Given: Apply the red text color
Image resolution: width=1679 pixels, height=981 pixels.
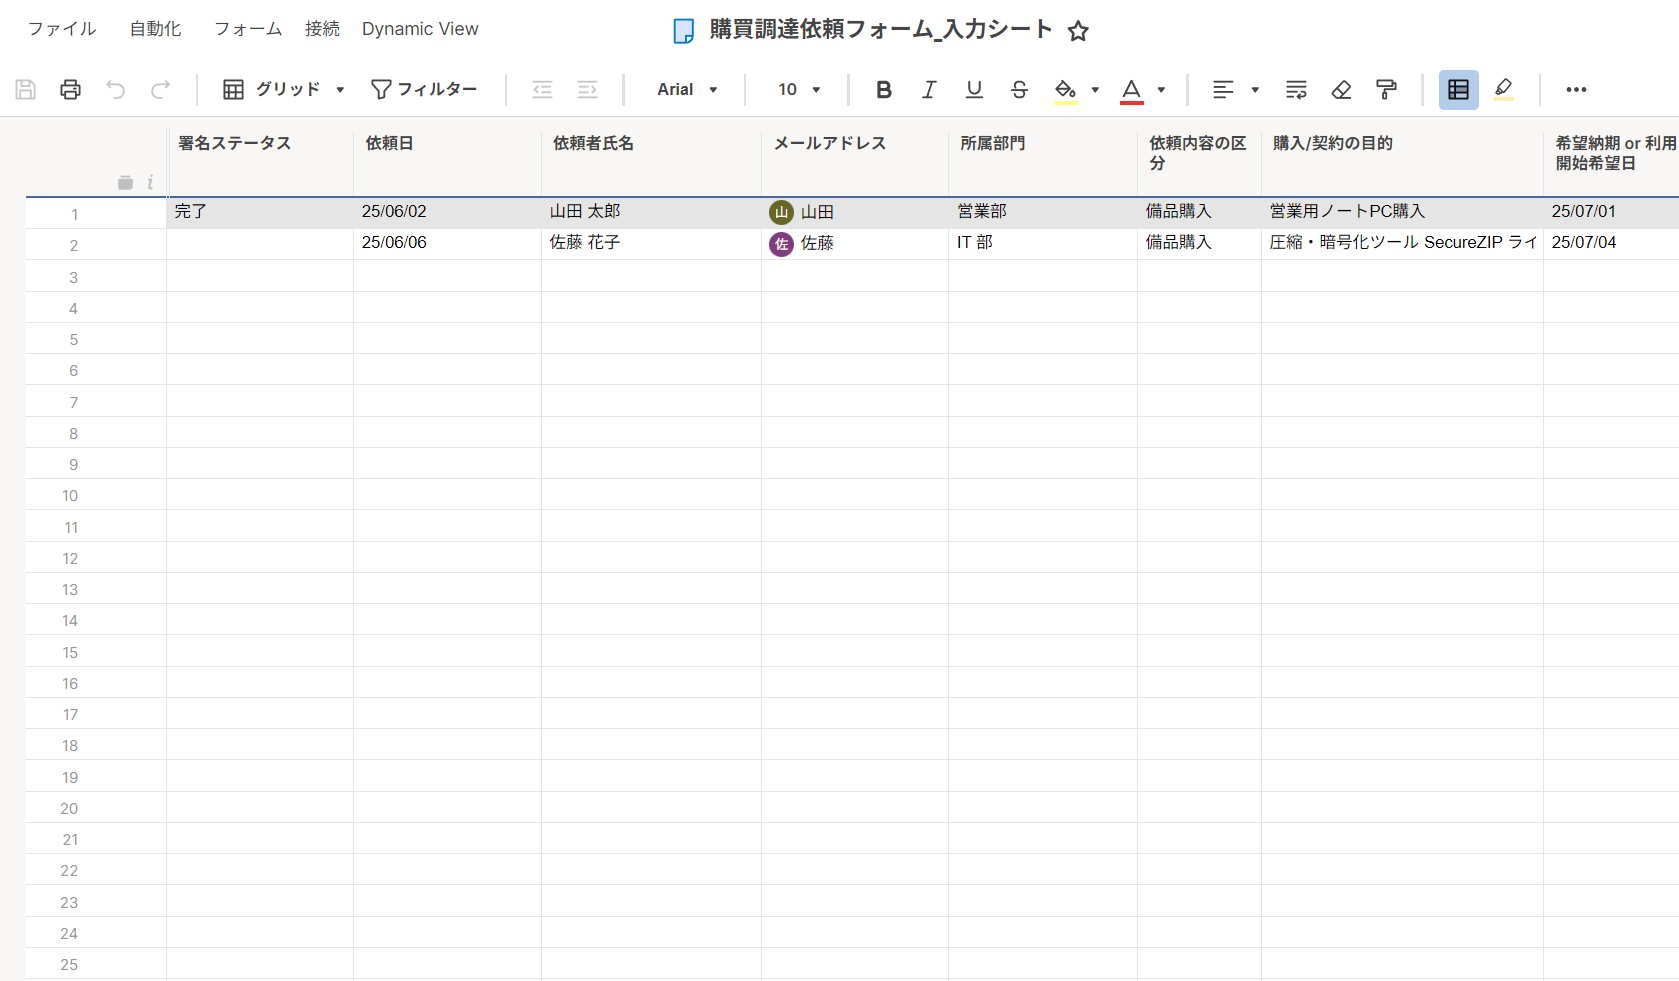Looking at the screenshot, I should point(1131,90).
